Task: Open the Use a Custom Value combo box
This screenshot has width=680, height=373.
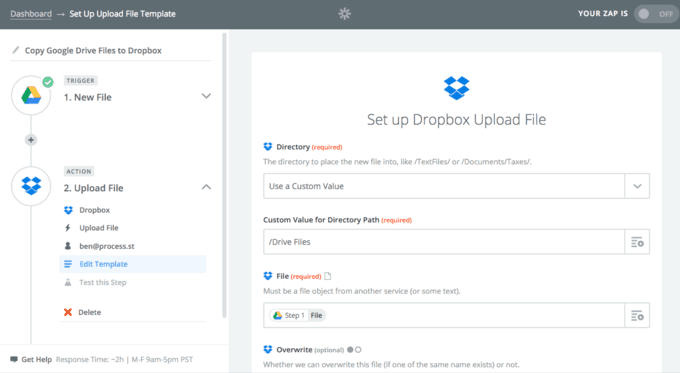Action: (456, 186)
